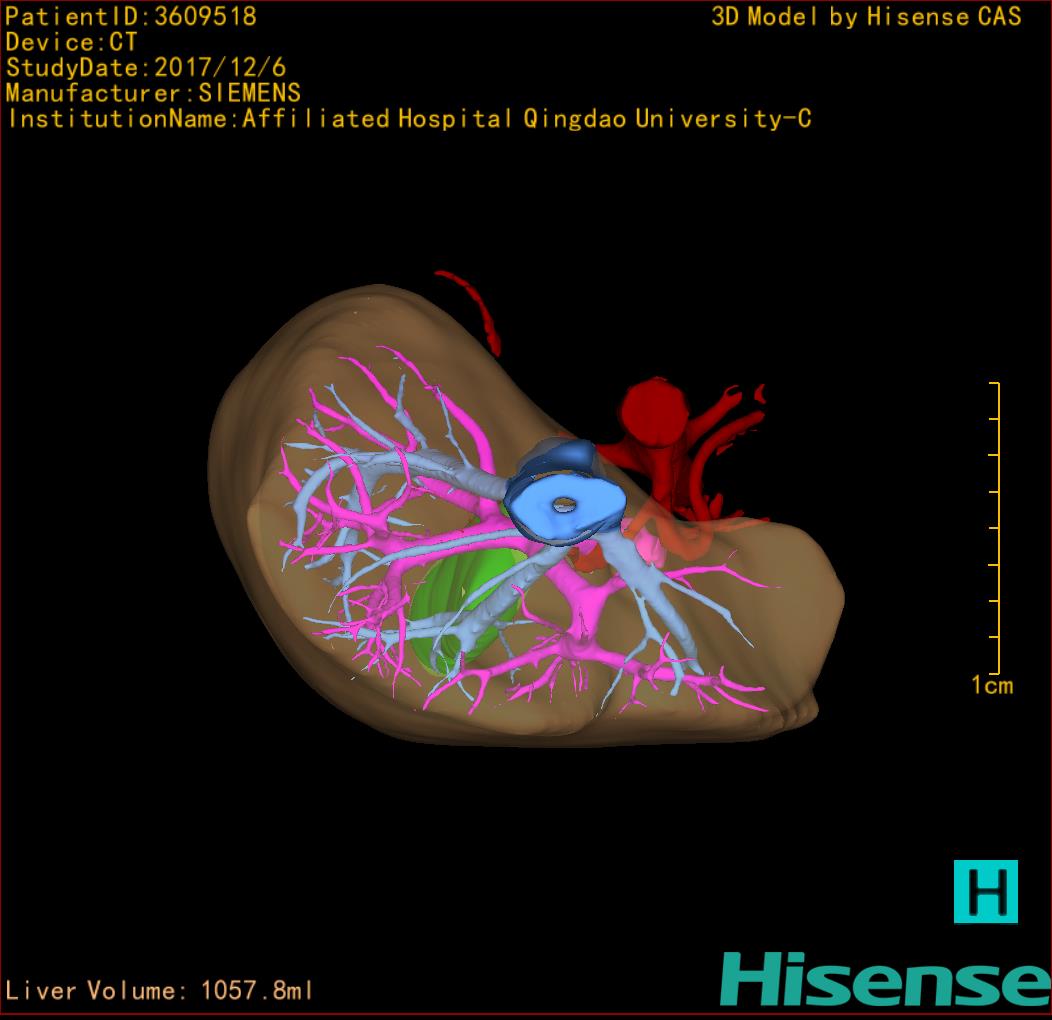Click the 1cm scale label

[991, 685]
